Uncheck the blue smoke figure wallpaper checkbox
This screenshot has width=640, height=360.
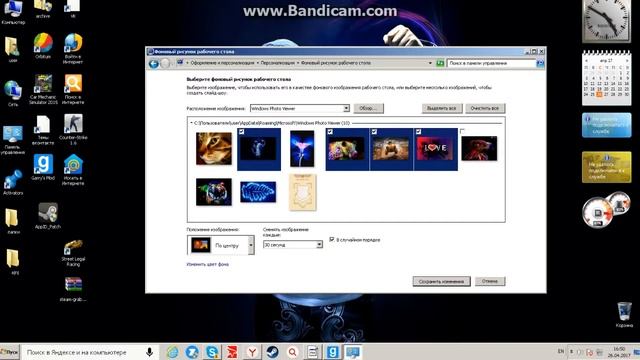tap(241, 131)
